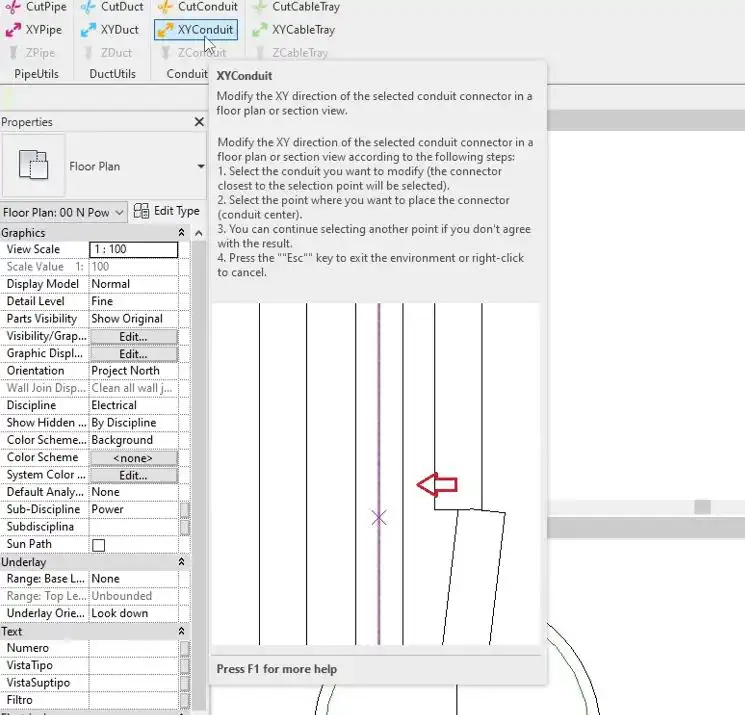Click the VistaTipo parameter field
The width and height of the screenshot is (745, 715).
134,666
